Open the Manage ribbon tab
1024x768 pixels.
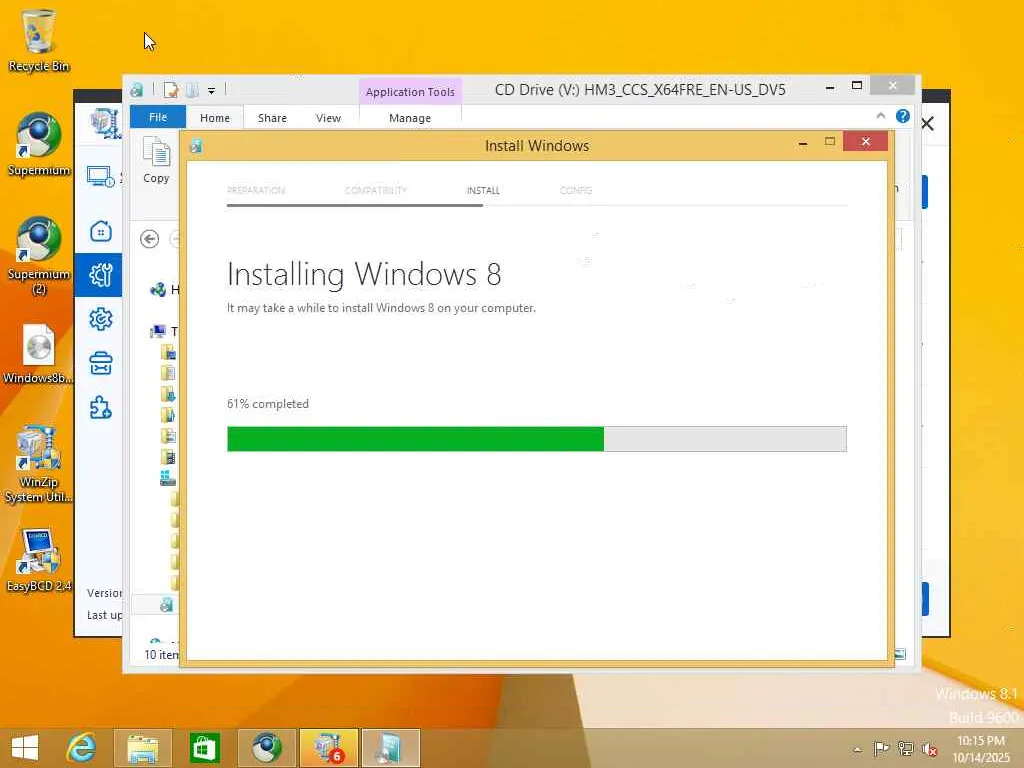[410, 118]
